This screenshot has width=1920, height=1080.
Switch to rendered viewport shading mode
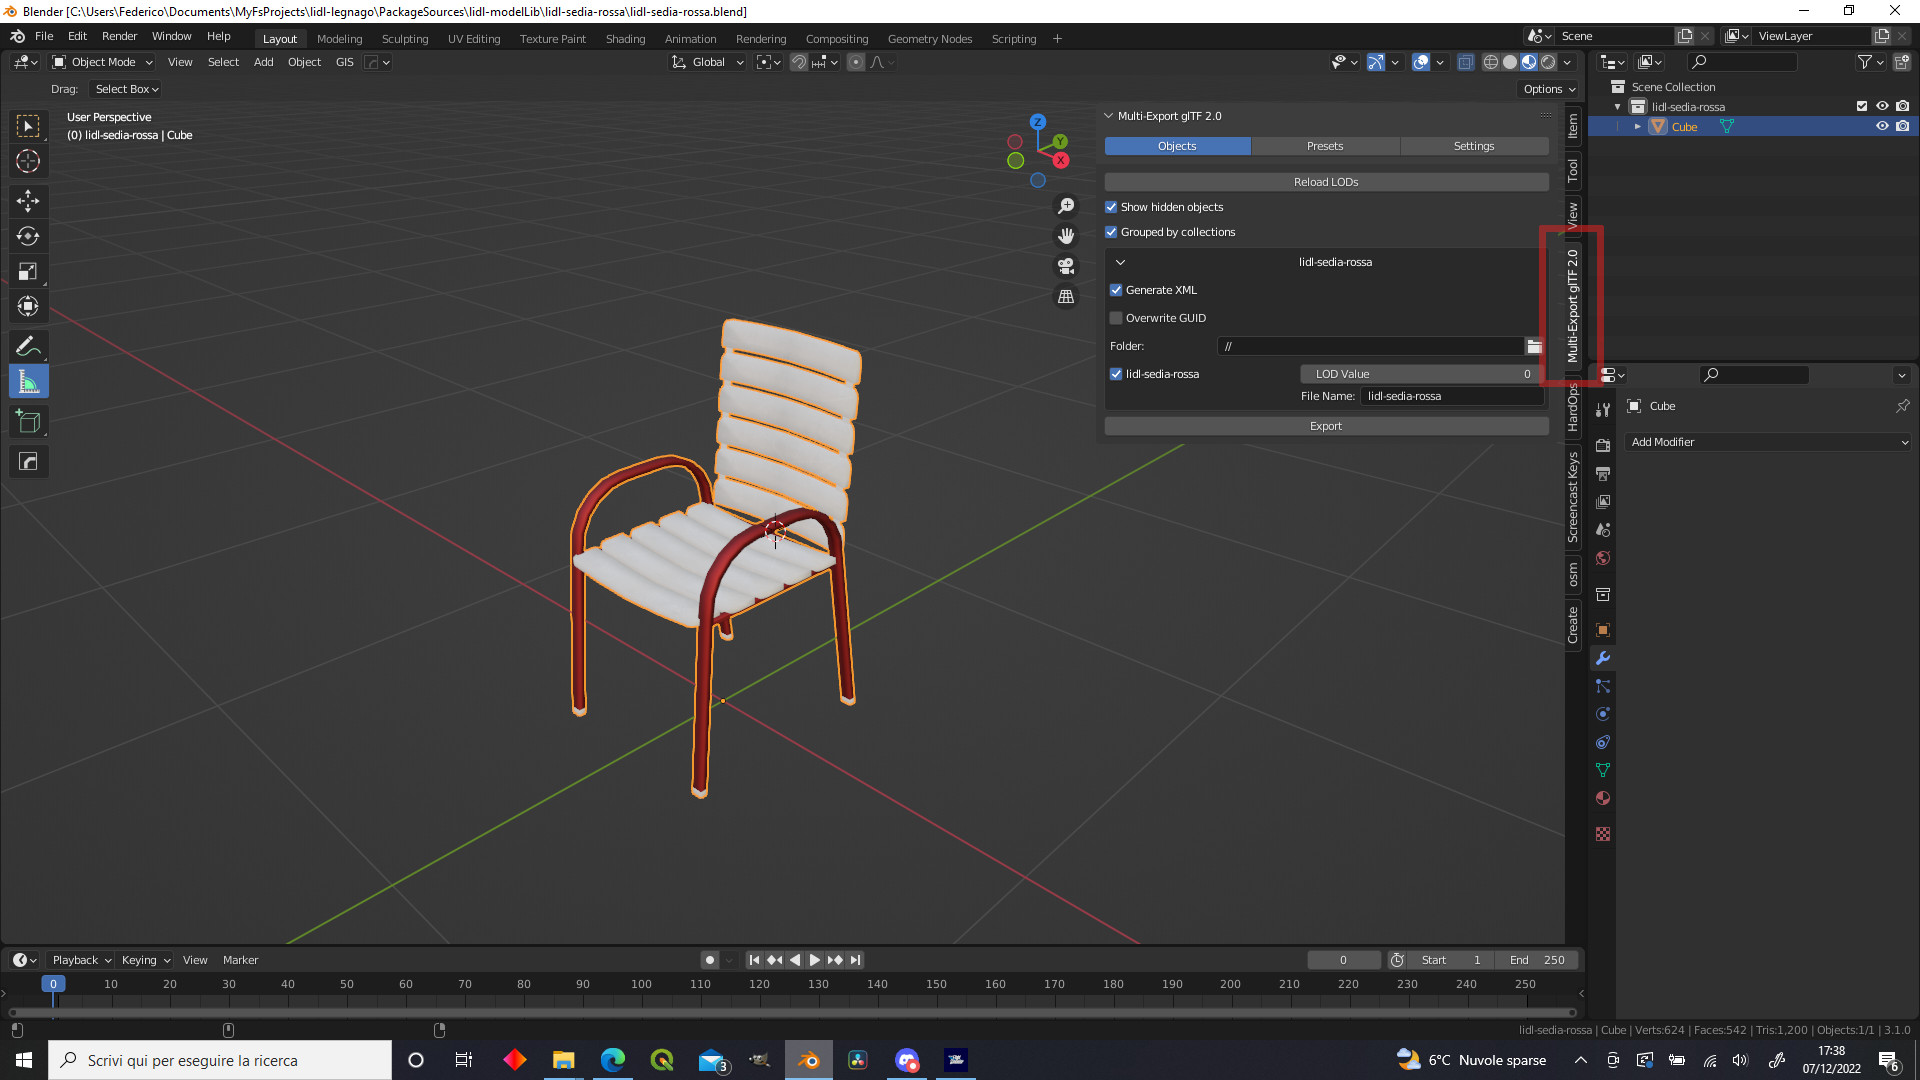pos(1547,61)
